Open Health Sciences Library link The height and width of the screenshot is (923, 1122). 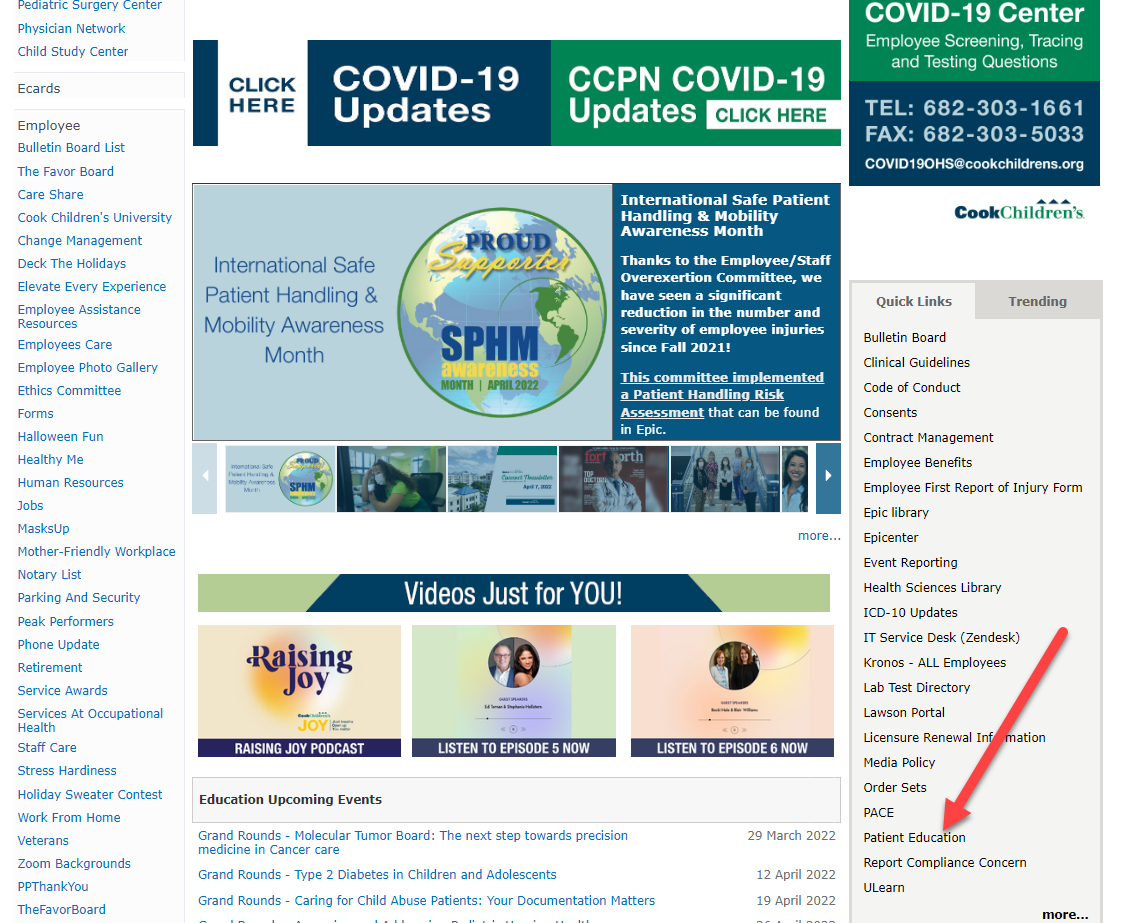click(x=932, y=587)
